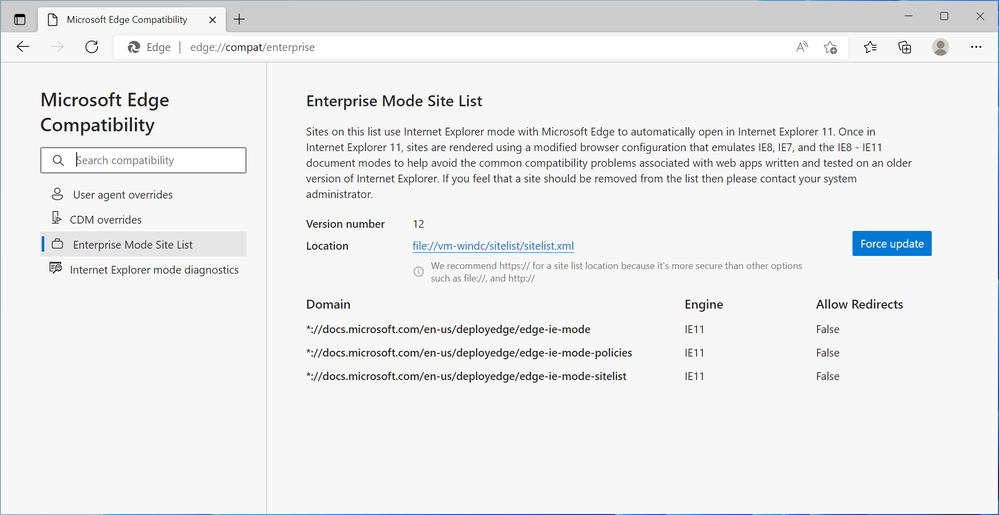The image size is (999, 515).
Task: Go back with the back arrow
Action: click(x=23, y=47)
